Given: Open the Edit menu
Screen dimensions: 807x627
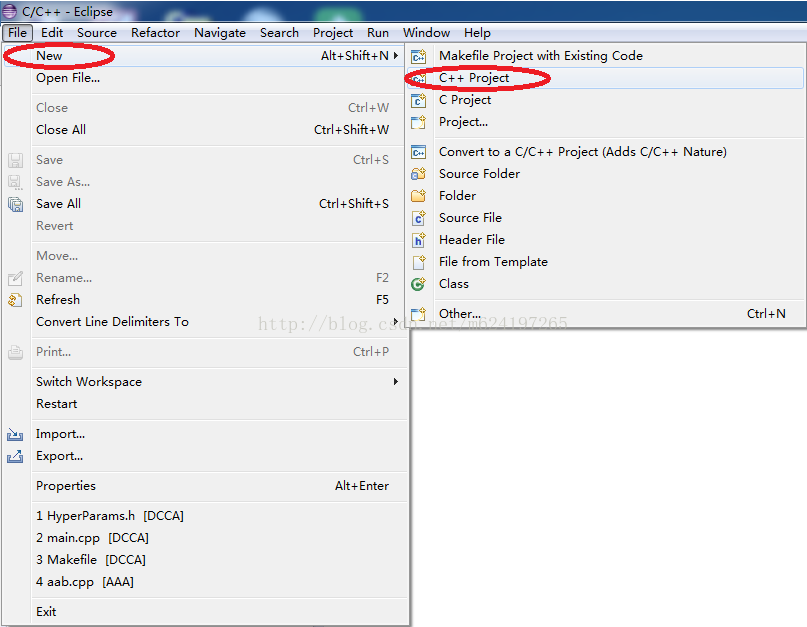Looking at the screenshot, I should tap(52, 33).
